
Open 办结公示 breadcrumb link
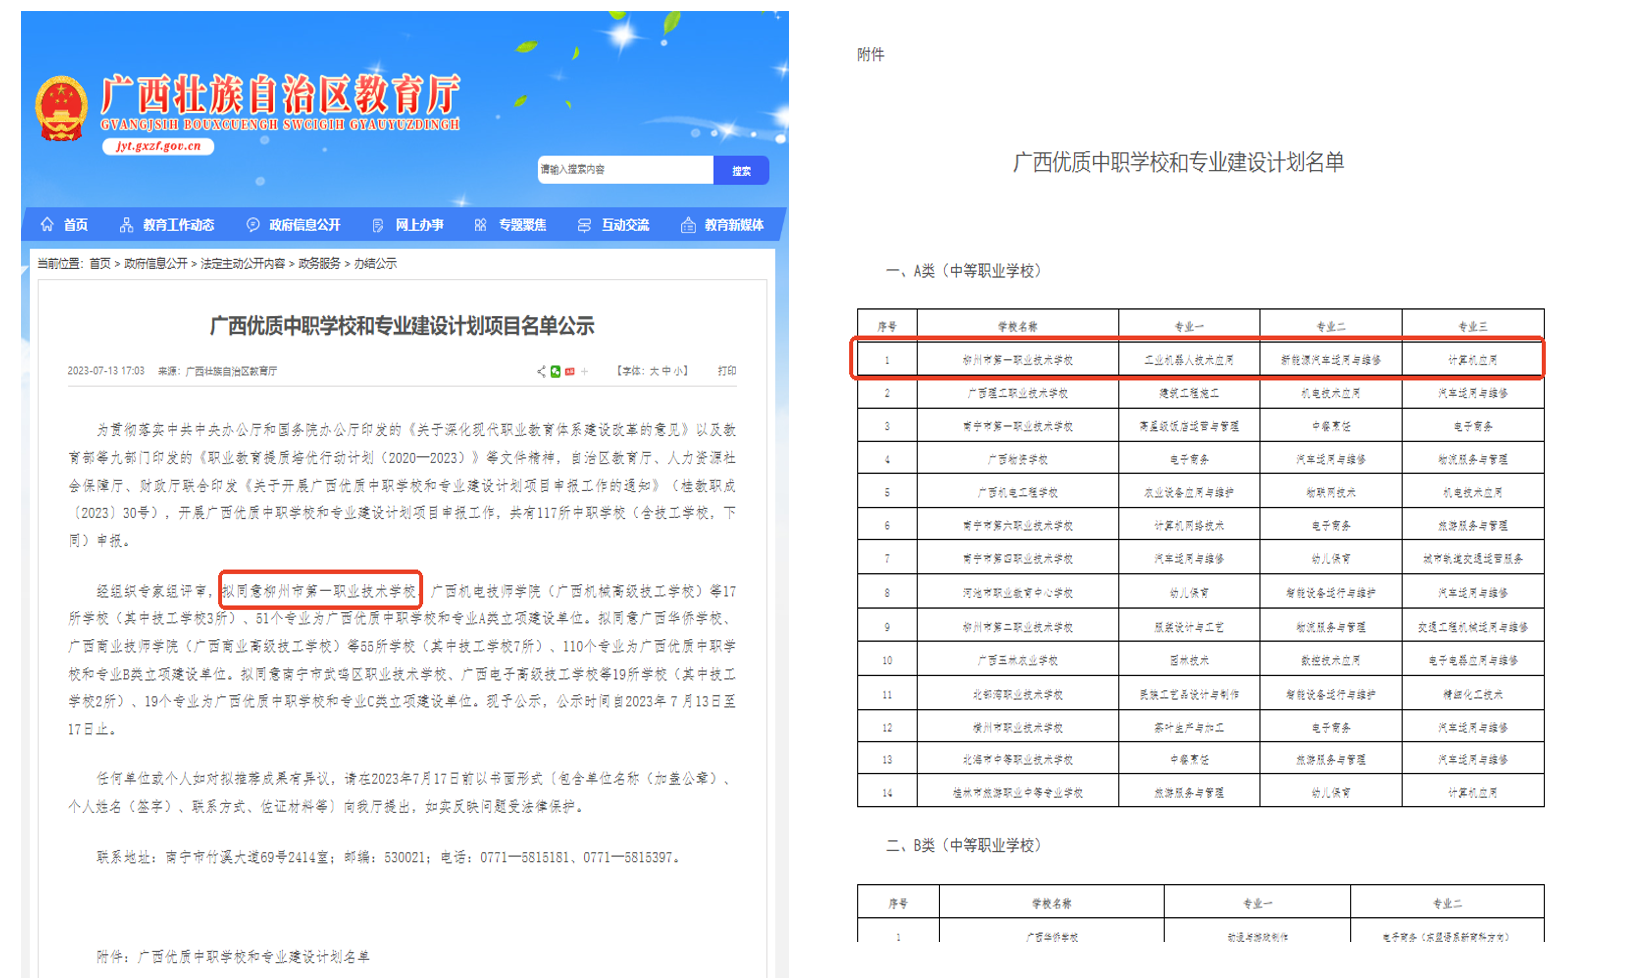click(x=375, y=264)
